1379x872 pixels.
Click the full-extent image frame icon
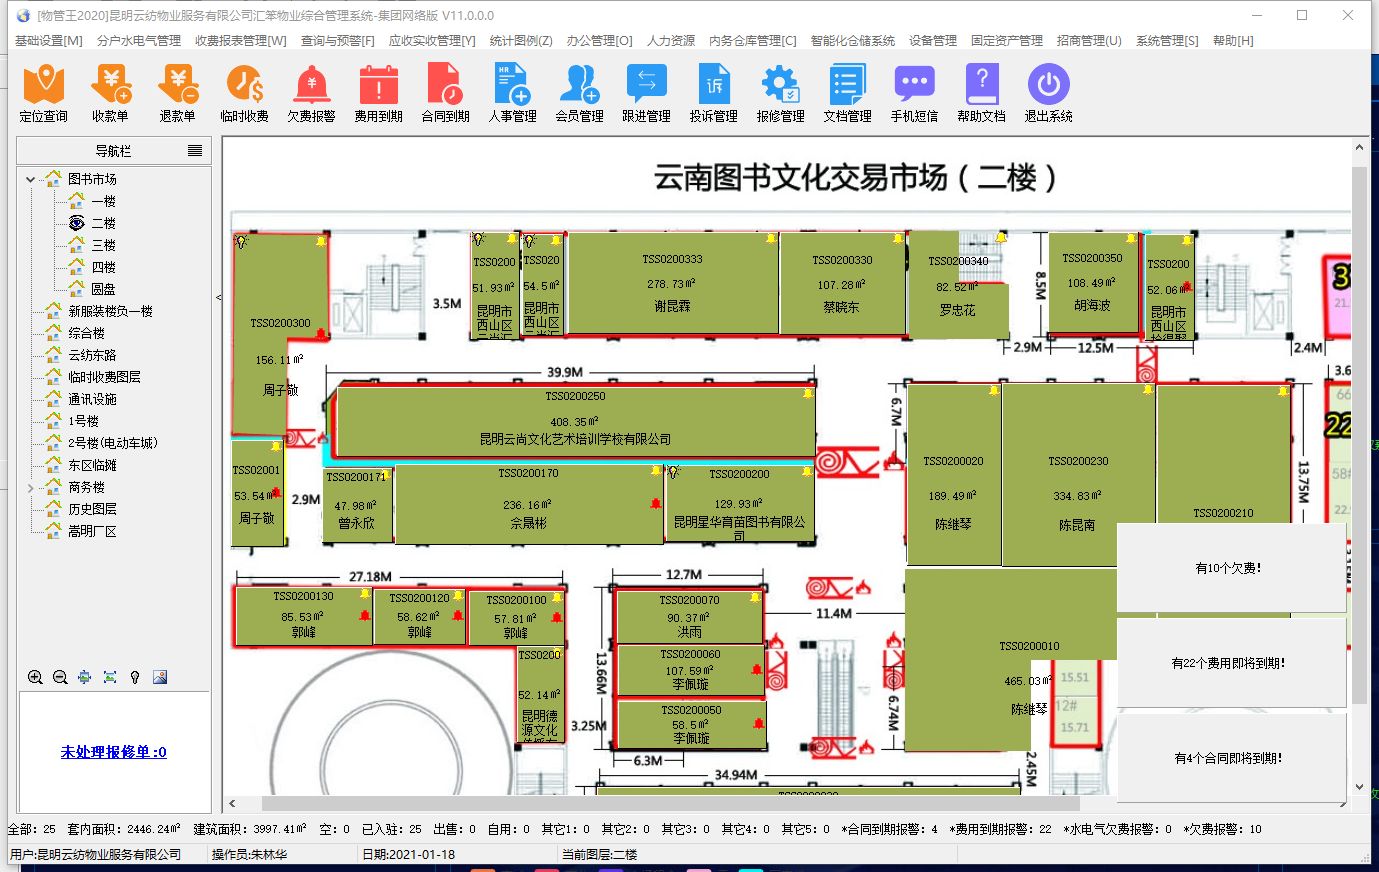point(110,677)
